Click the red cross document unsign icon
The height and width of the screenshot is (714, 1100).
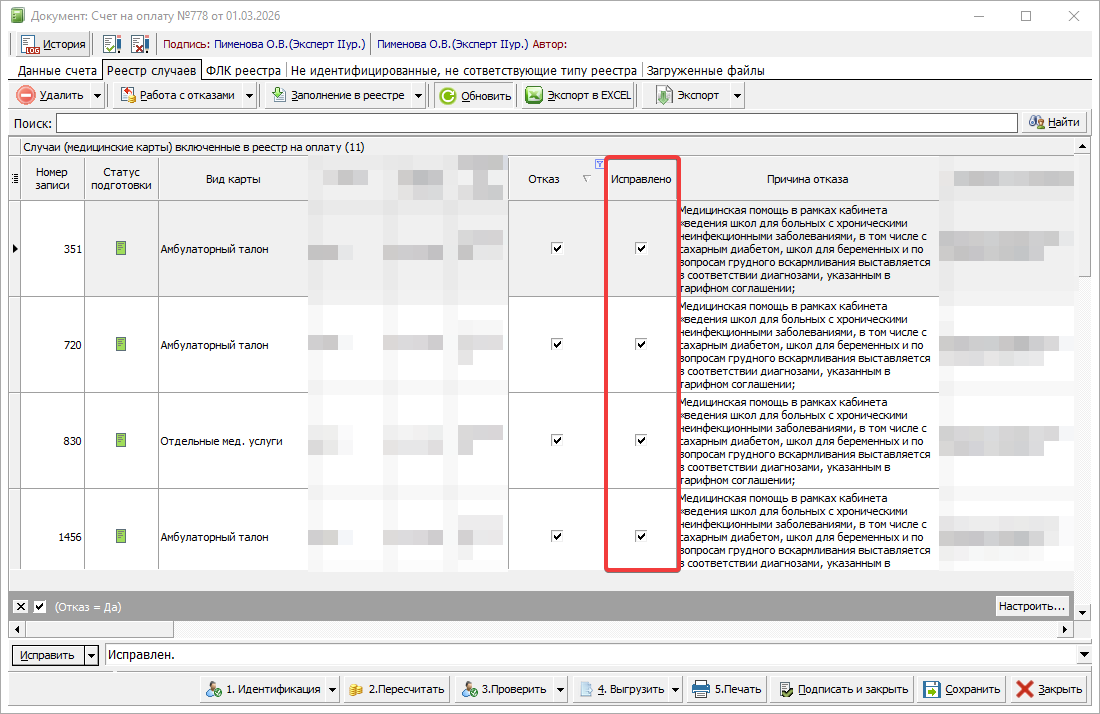click(139, 44)
